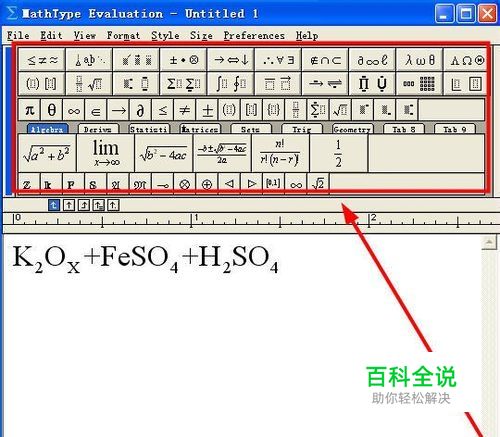Screen dimensions: 500x437
Task: Open lowercase Greek letters palette (λωθ)
Action: 420,60
